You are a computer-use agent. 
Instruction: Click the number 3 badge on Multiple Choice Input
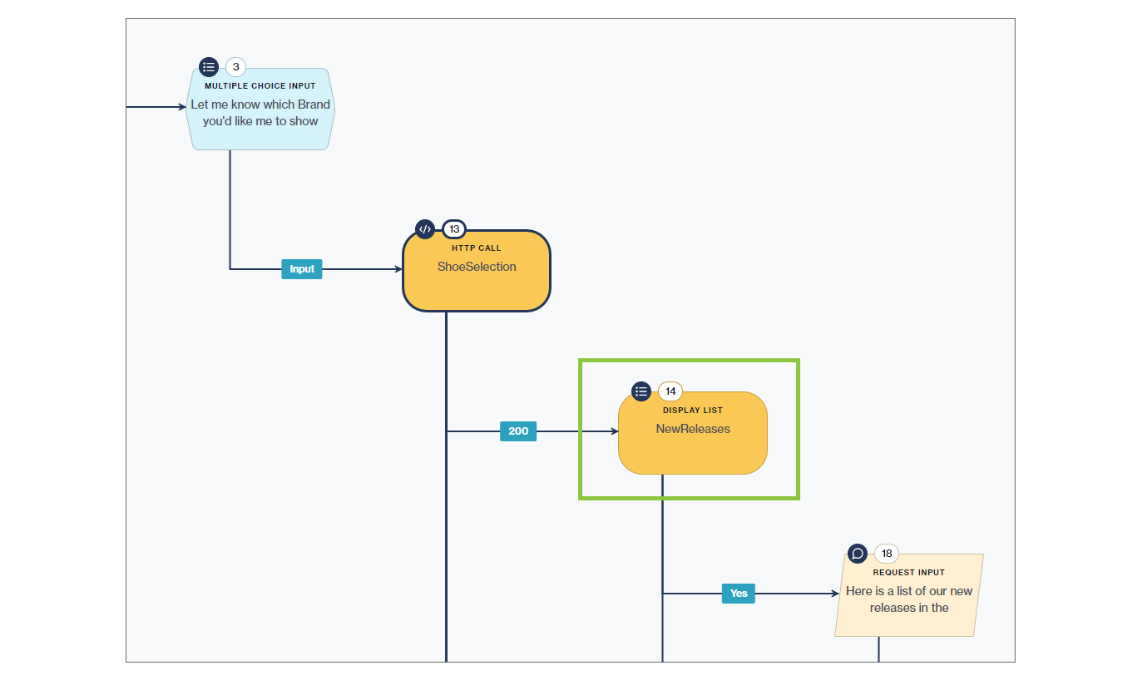pos(234,66)
